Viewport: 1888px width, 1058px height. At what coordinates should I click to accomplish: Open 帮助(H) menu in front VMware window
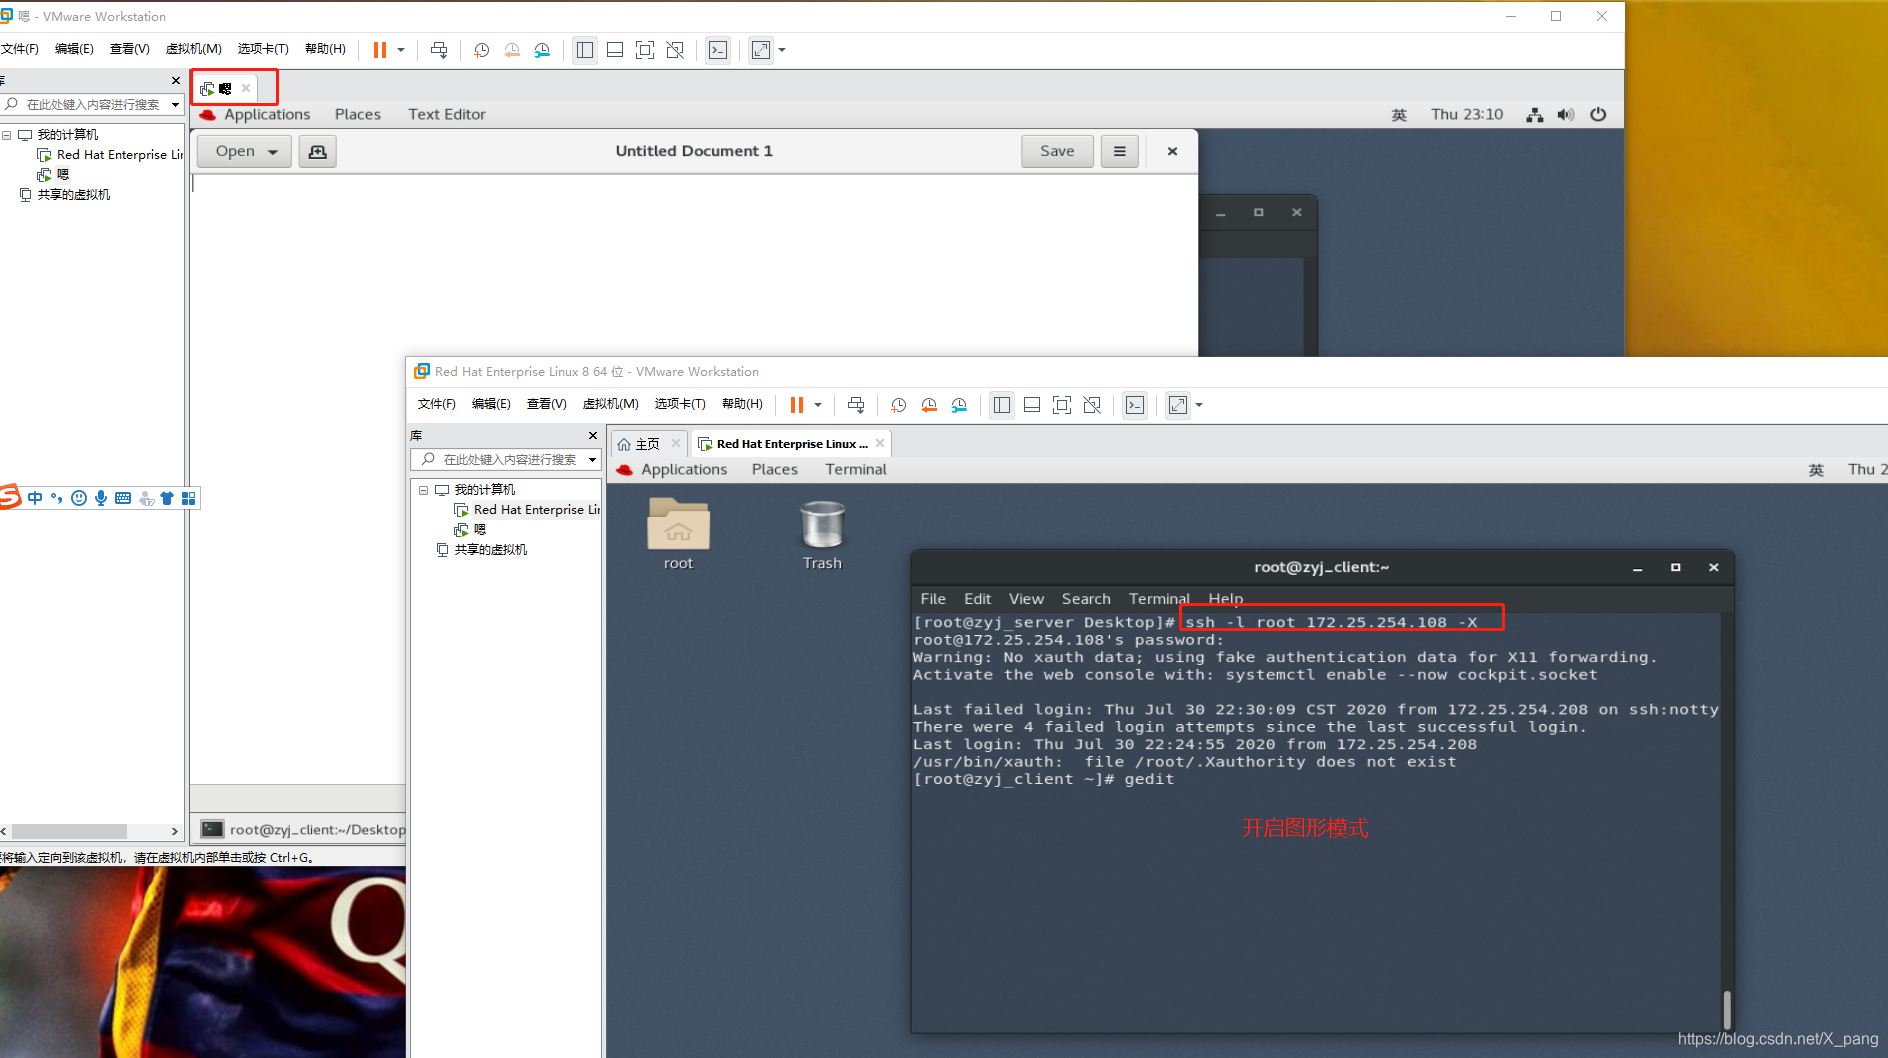click(742, 404)
